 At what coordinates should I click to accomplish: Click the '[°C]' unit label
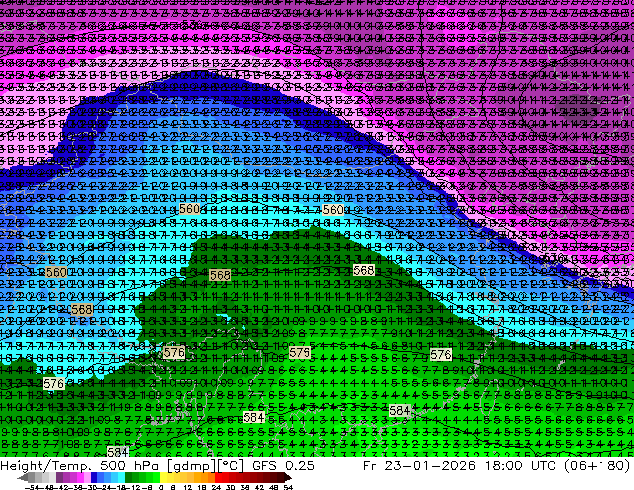click(230, 466)
